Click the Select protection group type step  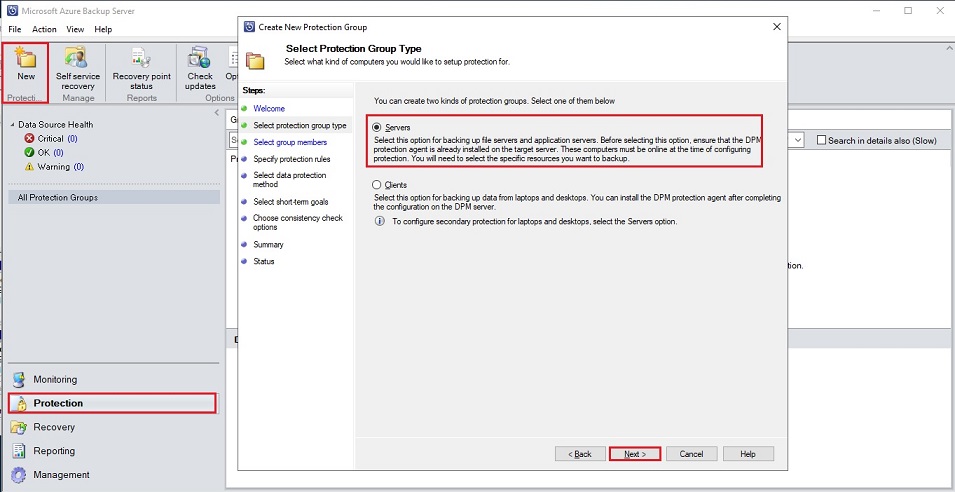300,125
